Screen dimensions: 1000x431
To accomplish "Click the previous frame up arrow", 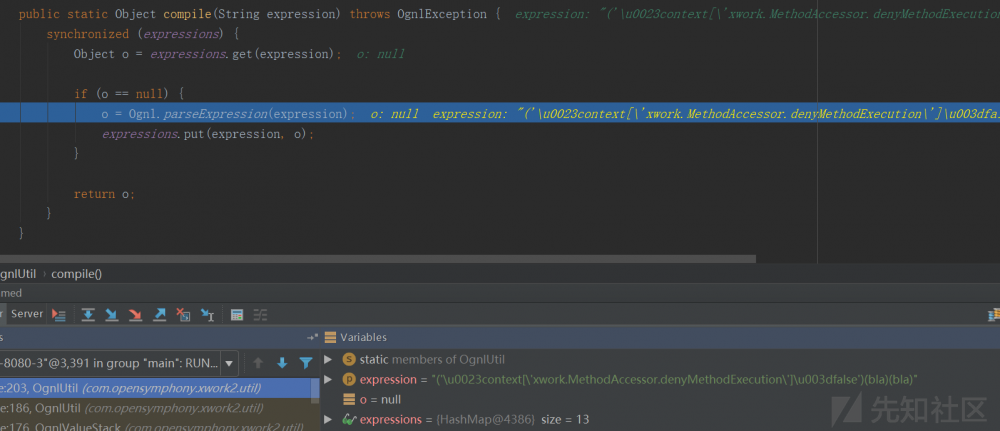I will click(258, 363).
